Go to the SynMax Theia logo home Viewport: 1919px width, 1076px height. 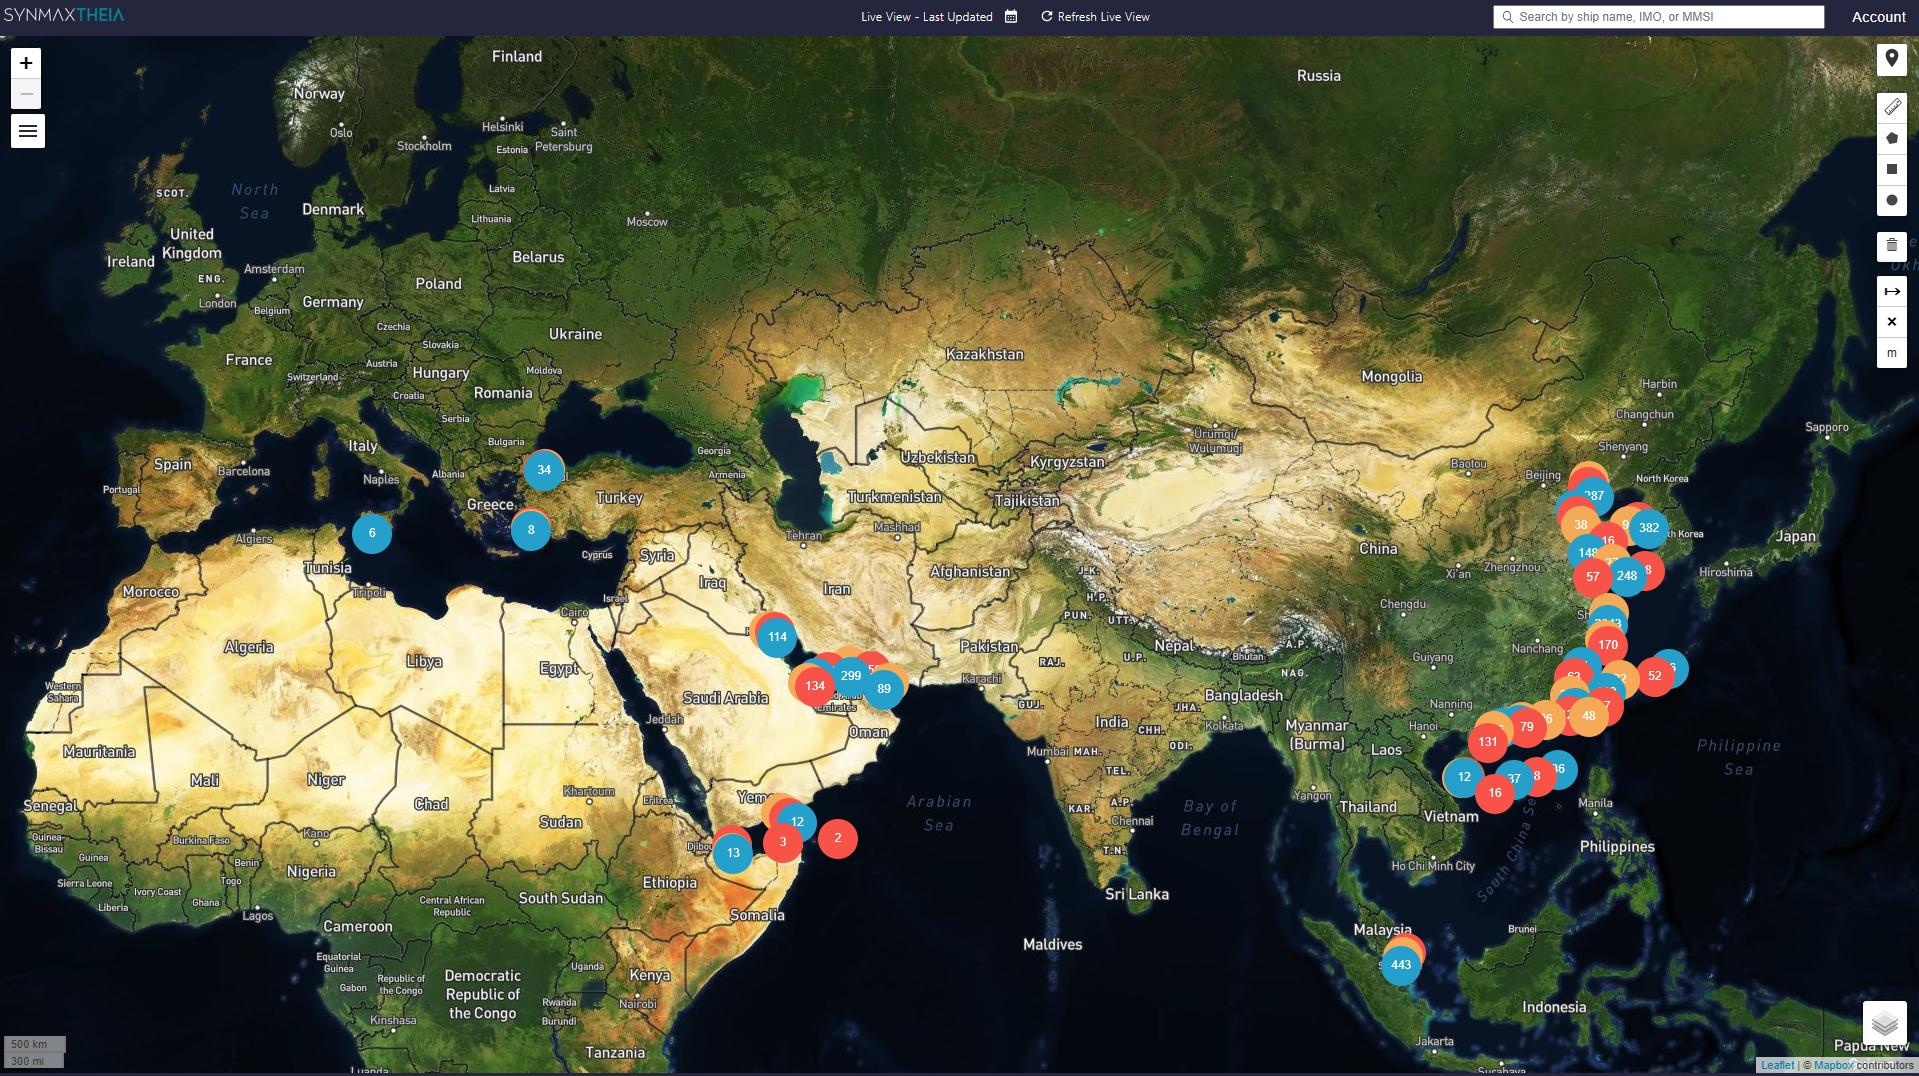pos(64,16)
